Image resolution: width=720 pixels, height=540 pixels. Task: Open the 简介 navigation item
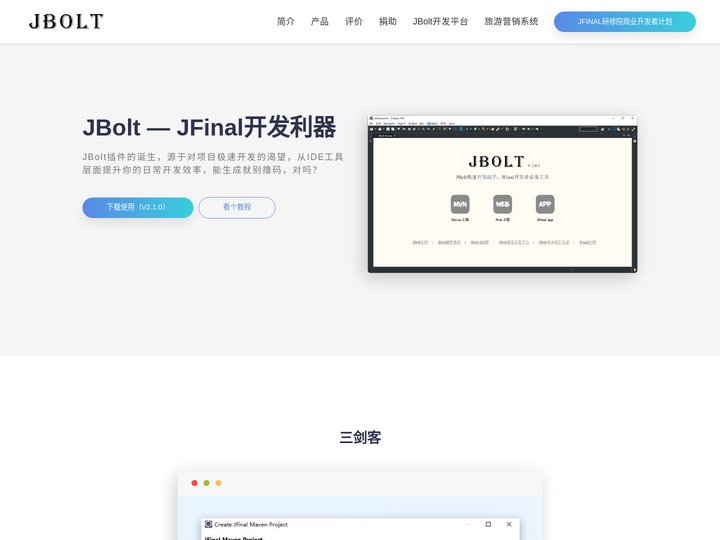(286, 22)
